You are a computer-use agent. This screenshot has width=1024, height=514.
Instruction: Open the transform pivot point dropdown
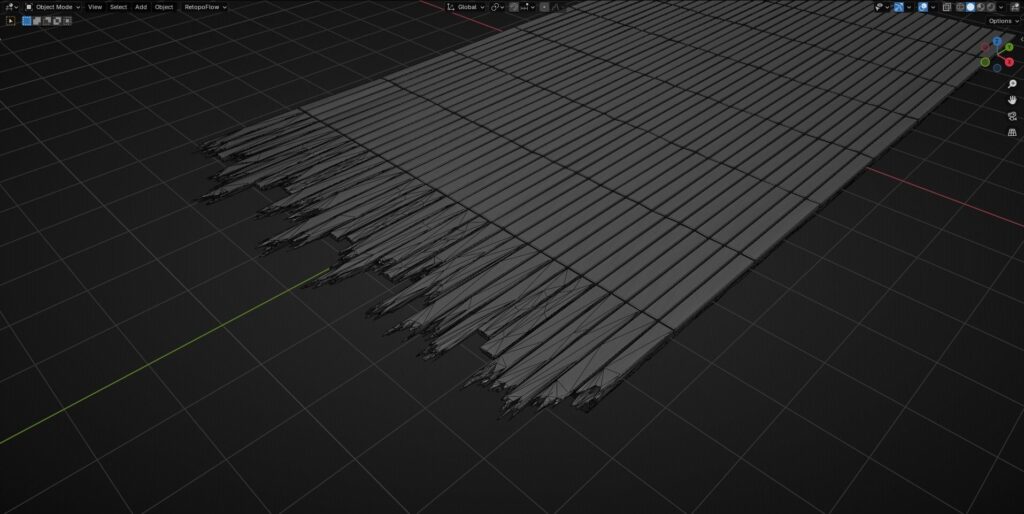coord(497,7)
